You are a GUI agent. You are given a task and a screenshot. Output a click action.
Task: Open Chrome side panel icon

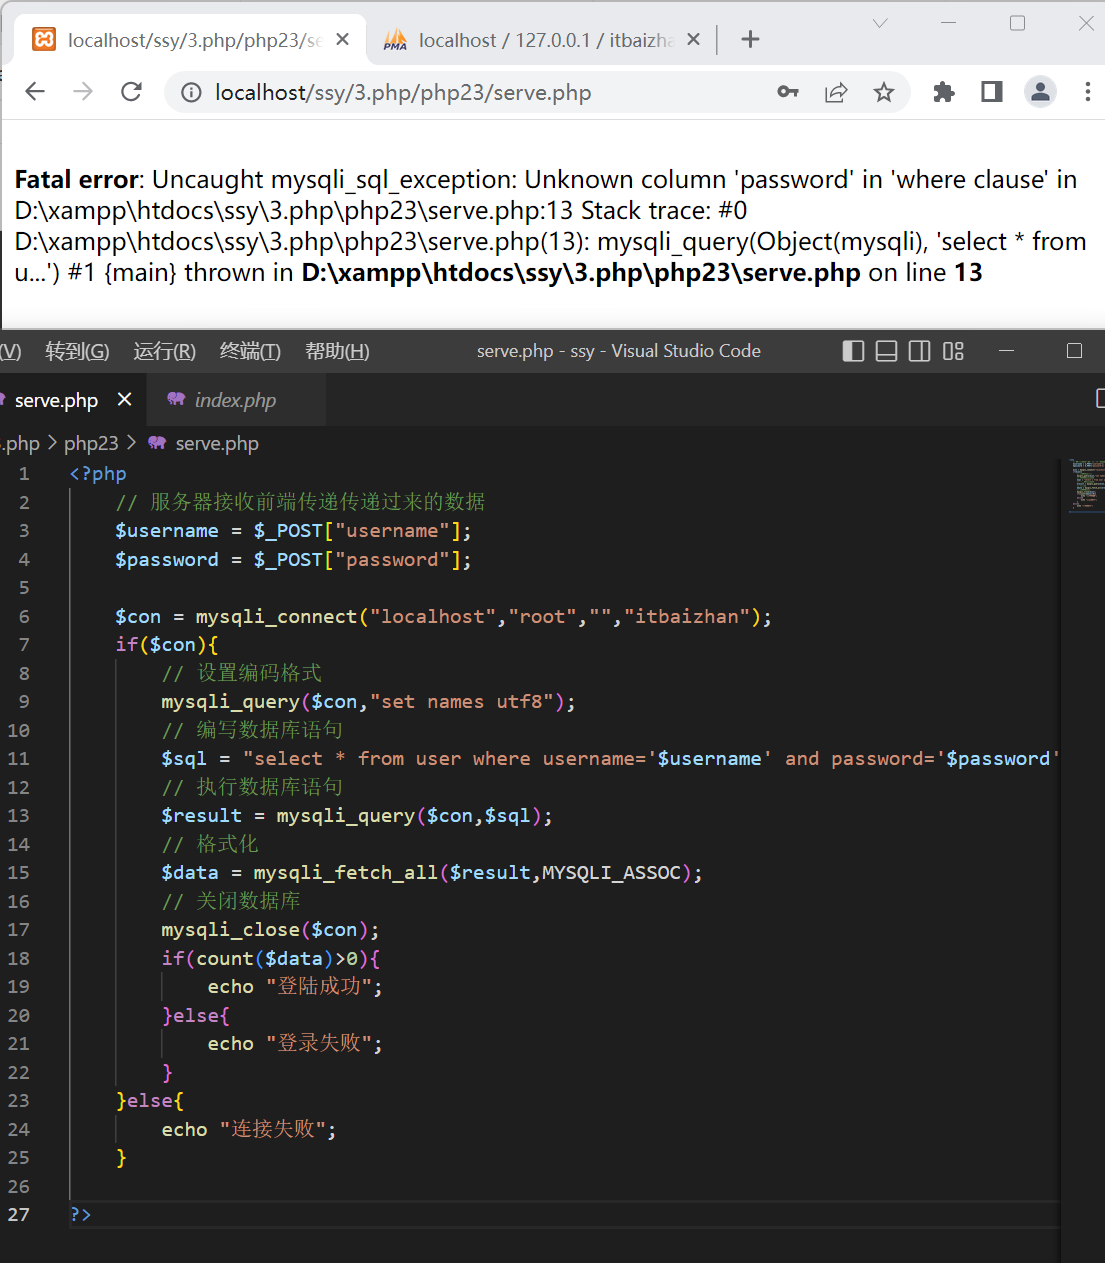(x=991, y=92)
